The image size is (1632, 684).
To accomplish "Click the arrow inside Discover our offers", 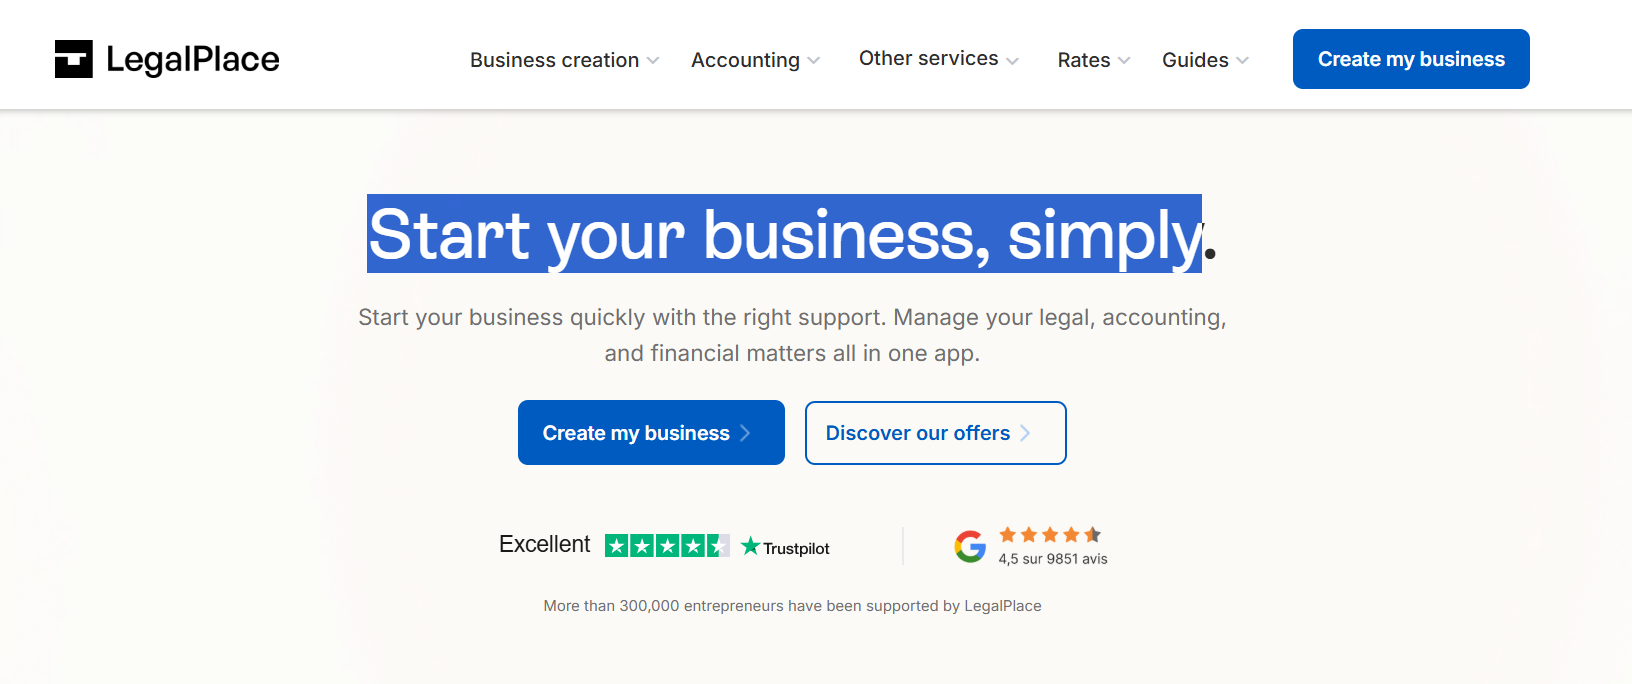I will point(1025,433).
